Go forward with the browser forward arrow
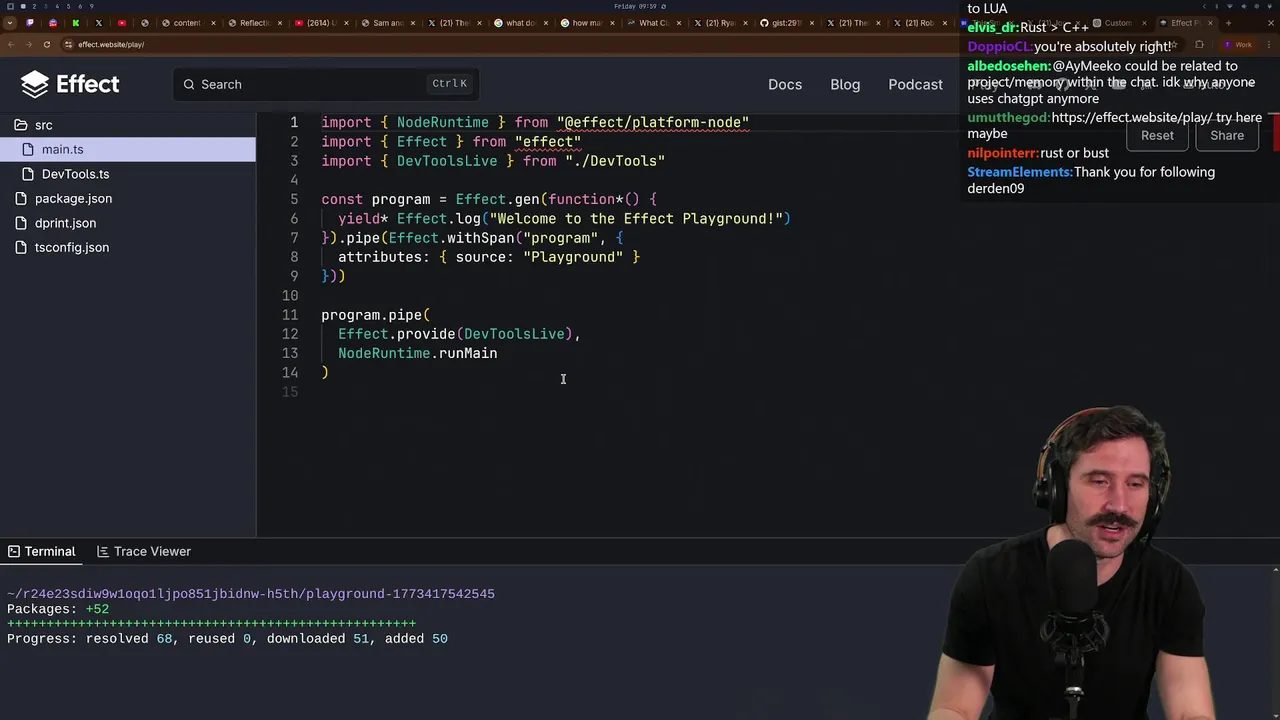 click(x=29, y=44)
